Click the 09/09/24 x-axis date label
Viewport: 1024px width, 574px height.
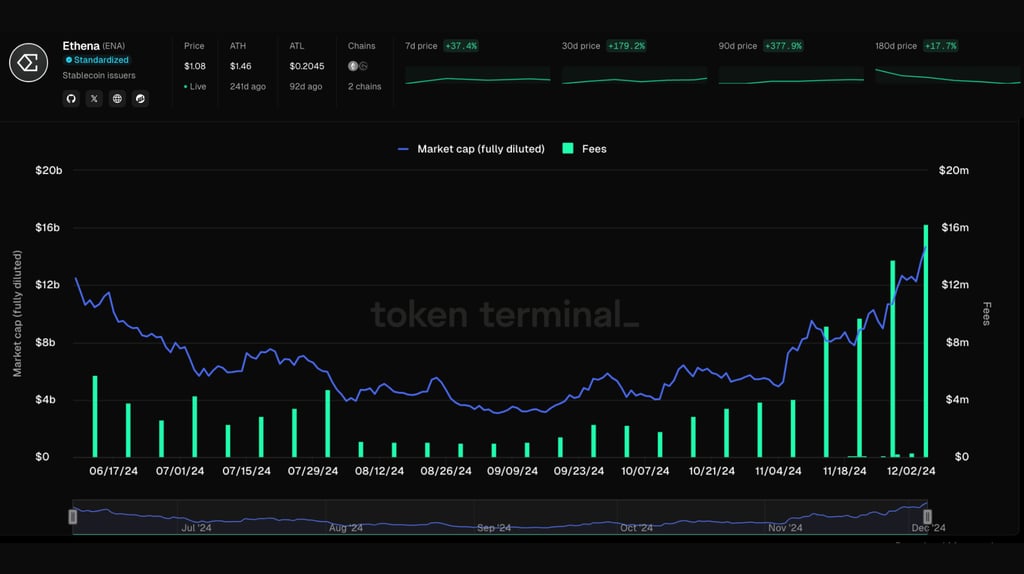pos(513,471)
